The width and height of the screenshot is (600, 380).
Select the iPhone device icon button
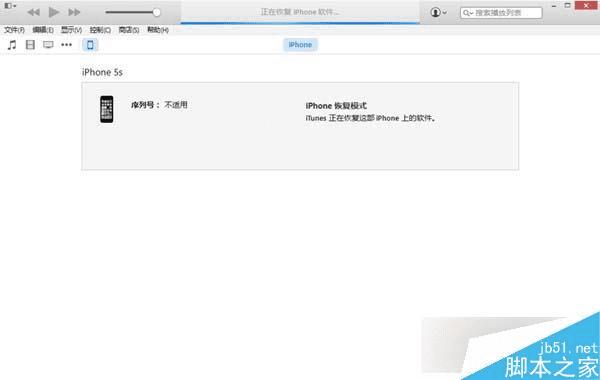[x=90, y=45]
